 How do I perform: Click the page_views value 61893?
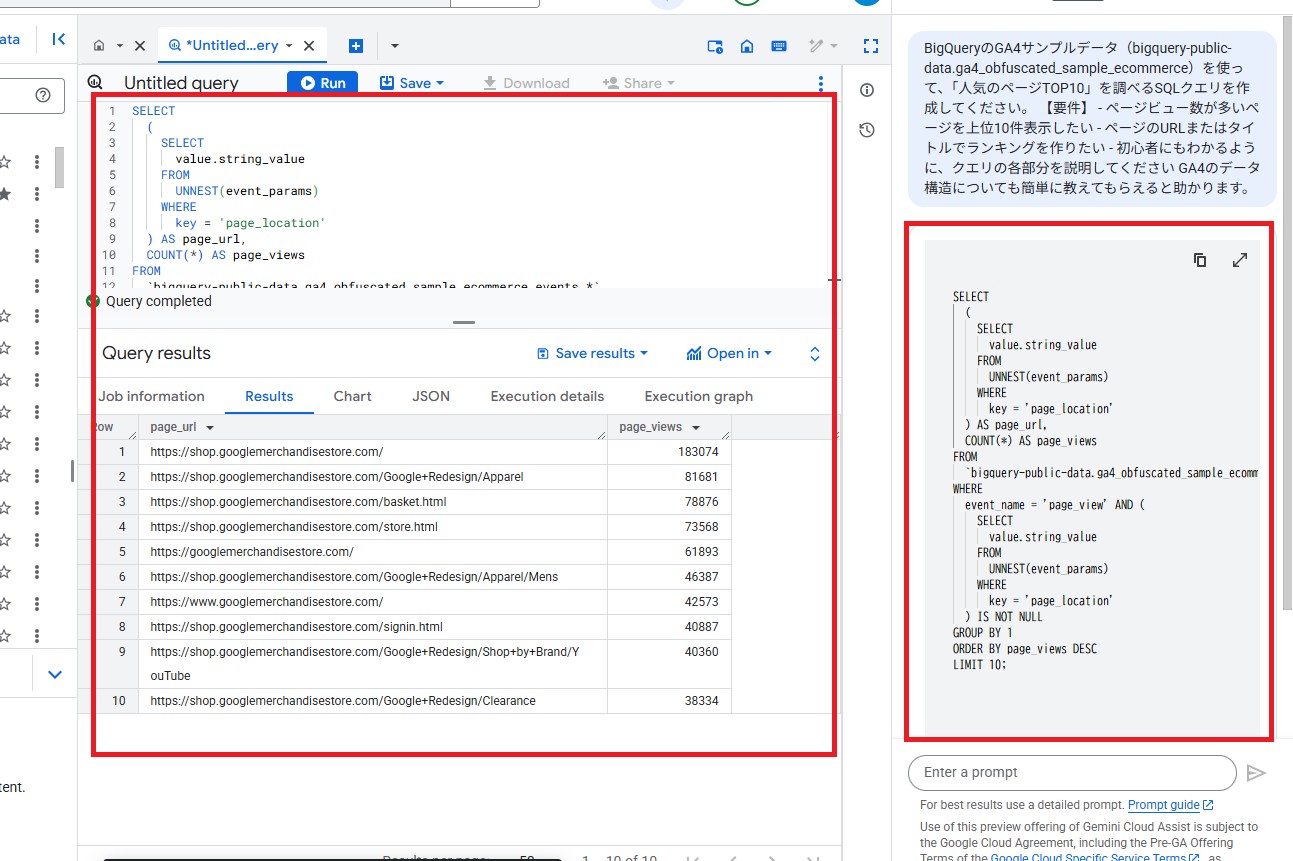(x=701, y=552)
